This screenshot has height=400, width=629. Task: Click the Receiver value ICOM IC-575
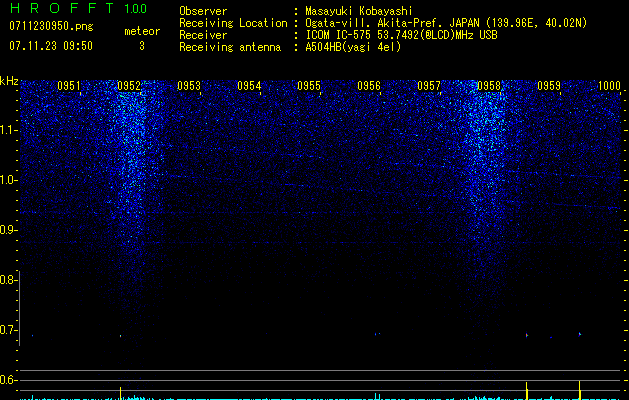340,35
